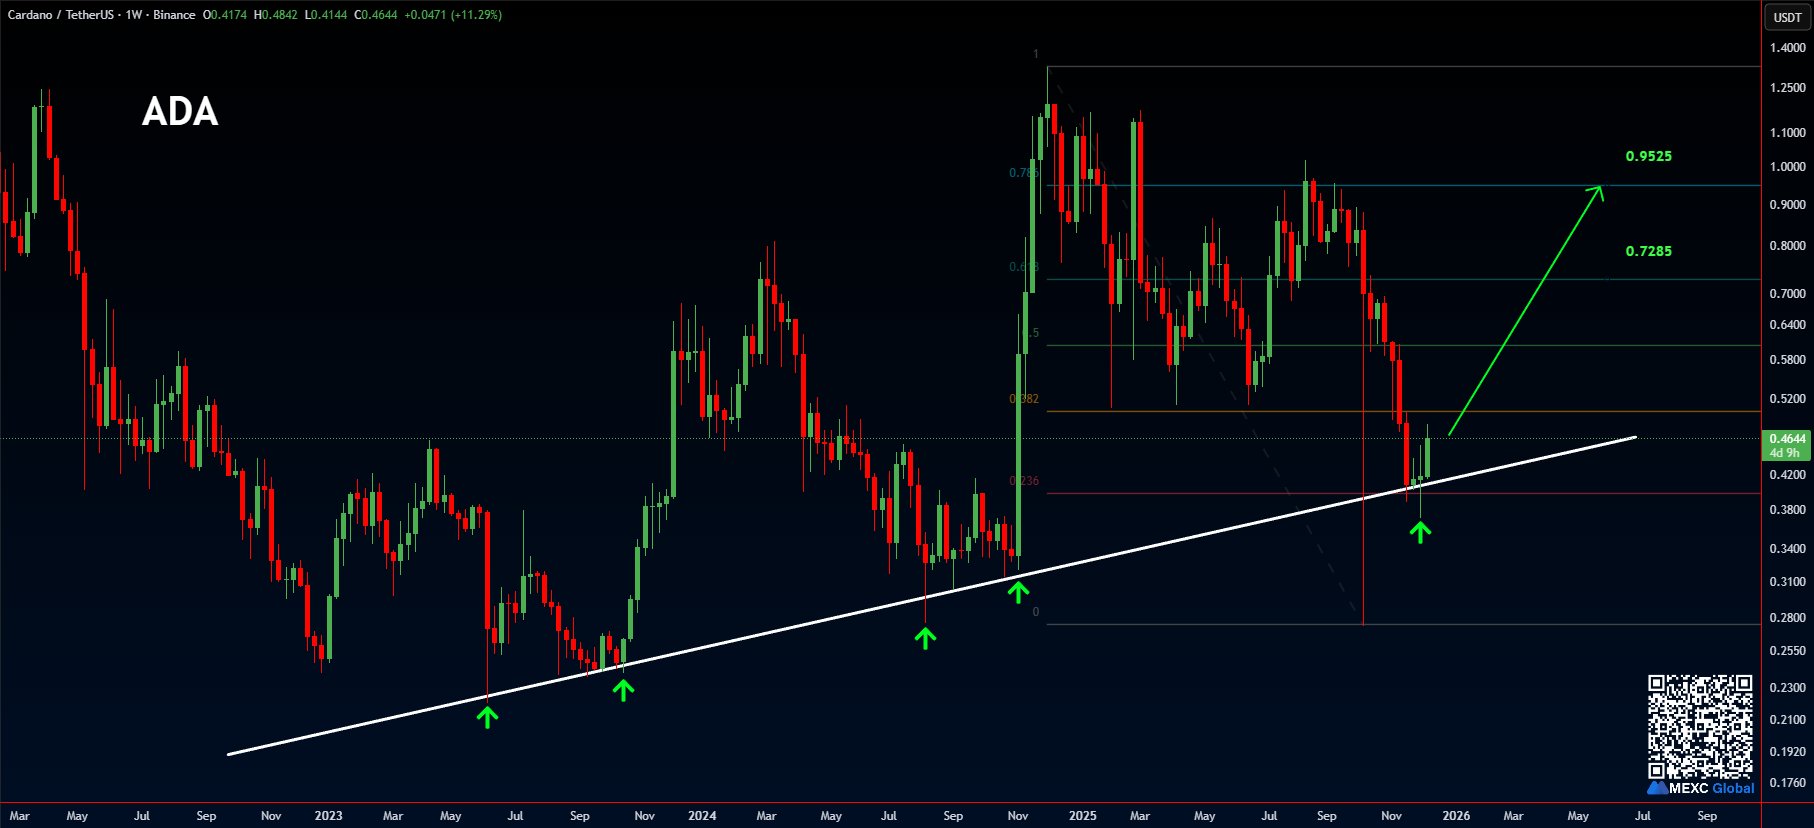Click the head of the long green projection arrow

click(x=1598, y=191)
